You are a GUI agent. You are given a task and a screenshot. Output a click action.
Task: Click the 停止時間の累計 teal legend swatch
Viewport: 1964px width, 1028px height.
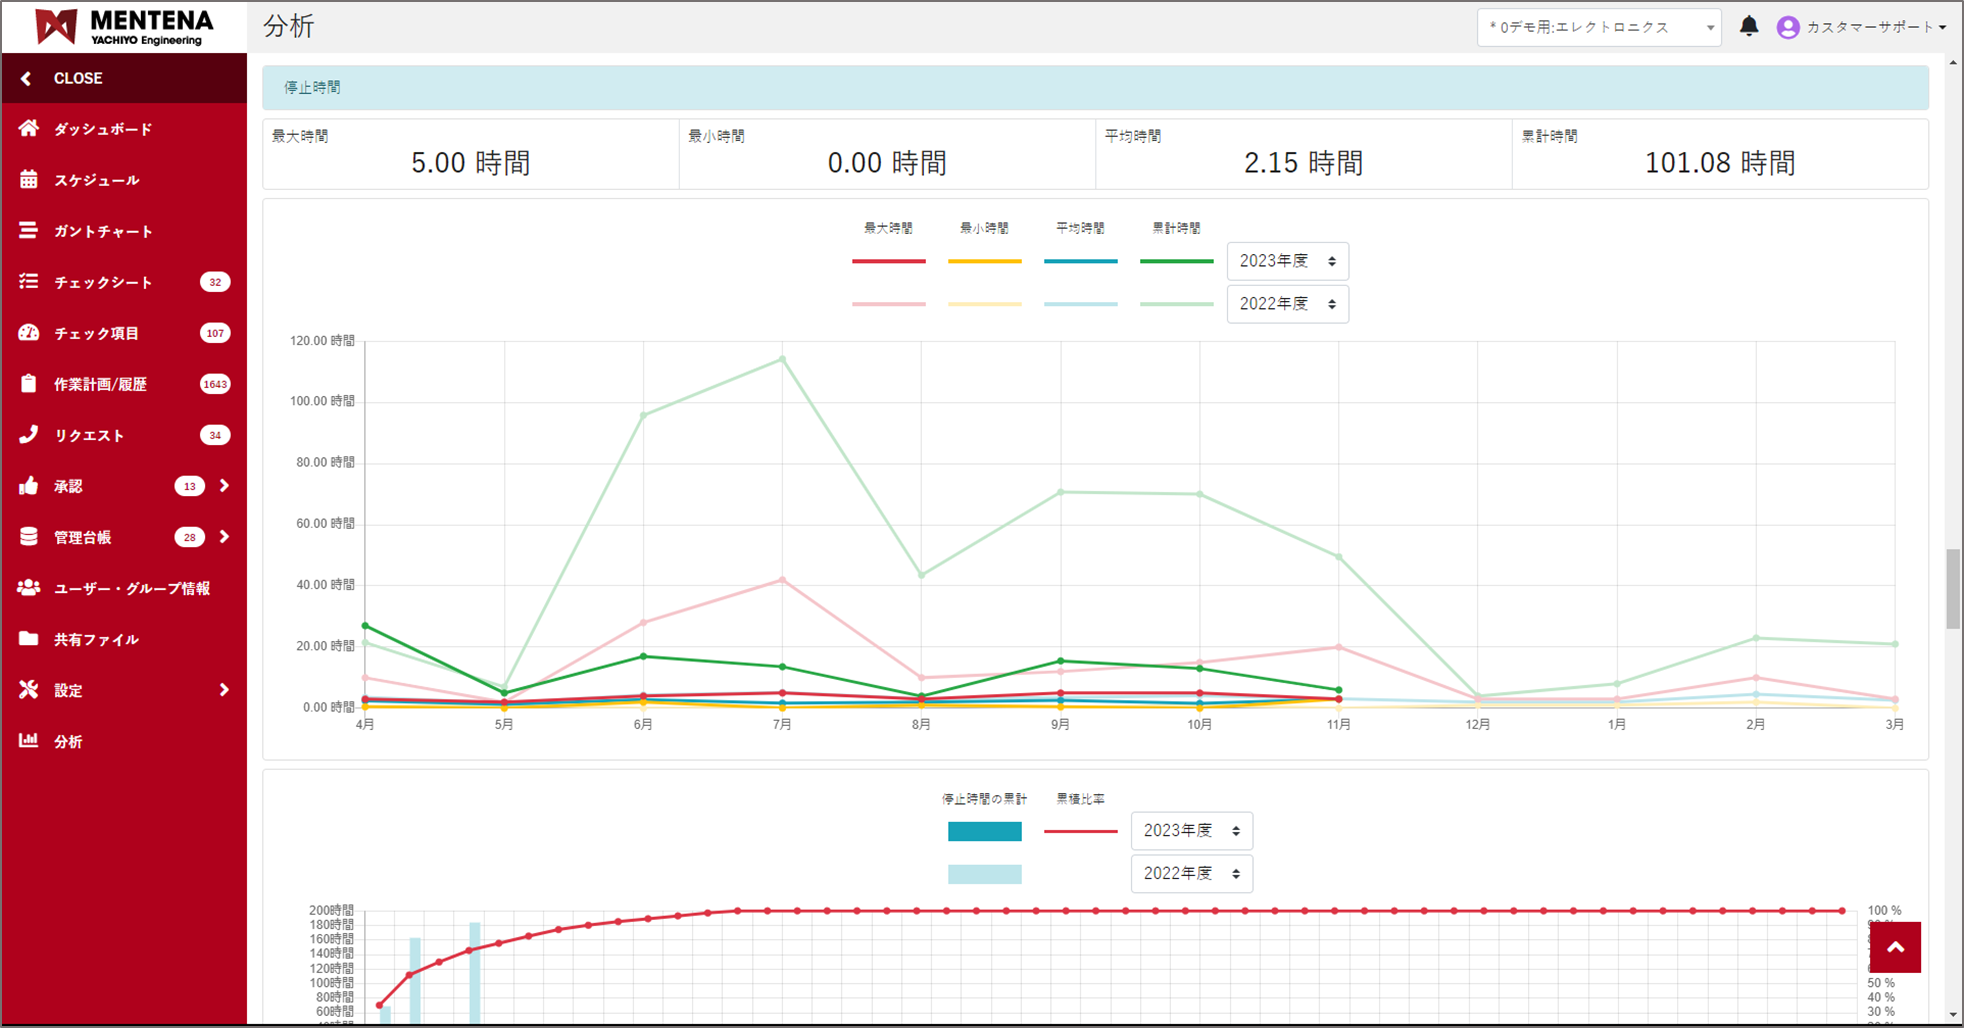(984, 831)
